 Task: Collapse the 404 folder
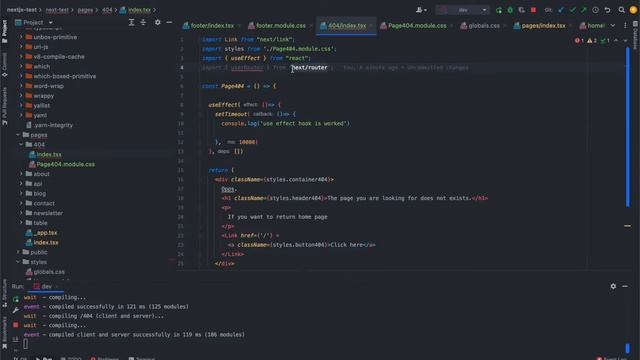coord(21,144)
